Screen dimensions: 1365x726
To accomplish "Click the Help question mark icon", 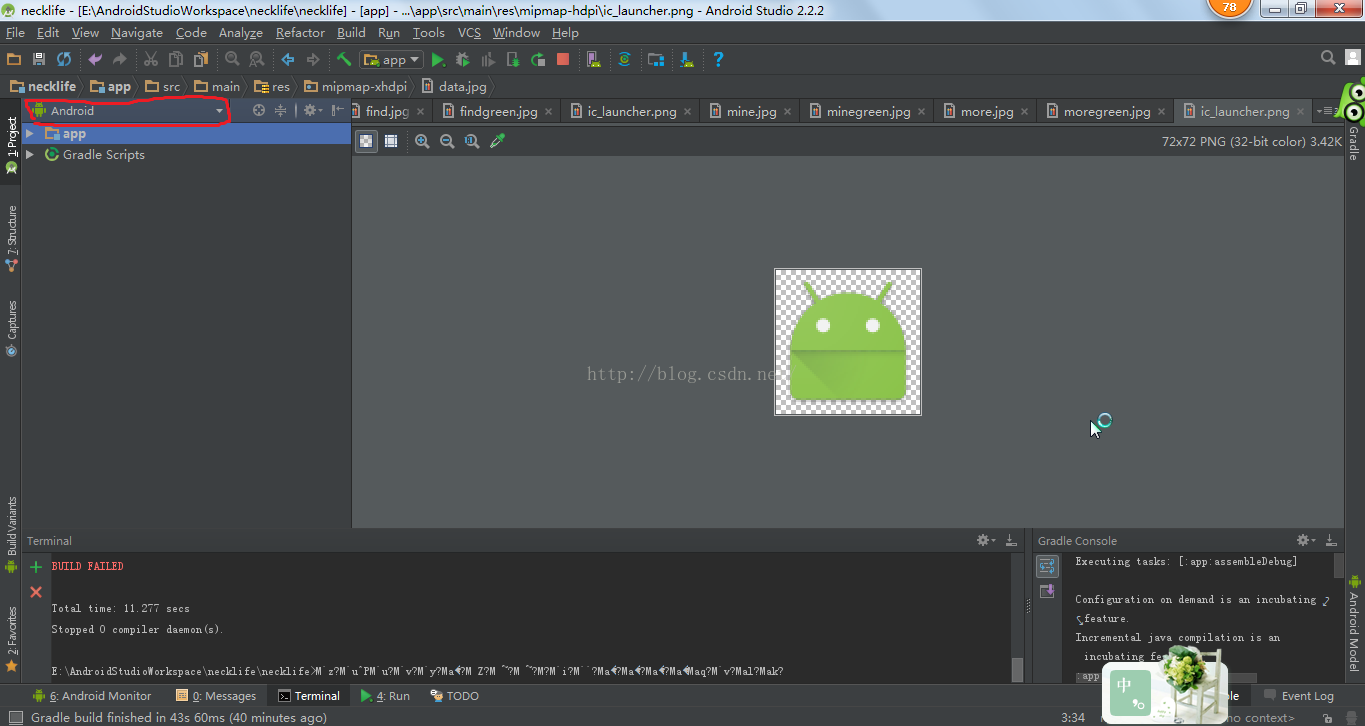I will pos(718,59).
